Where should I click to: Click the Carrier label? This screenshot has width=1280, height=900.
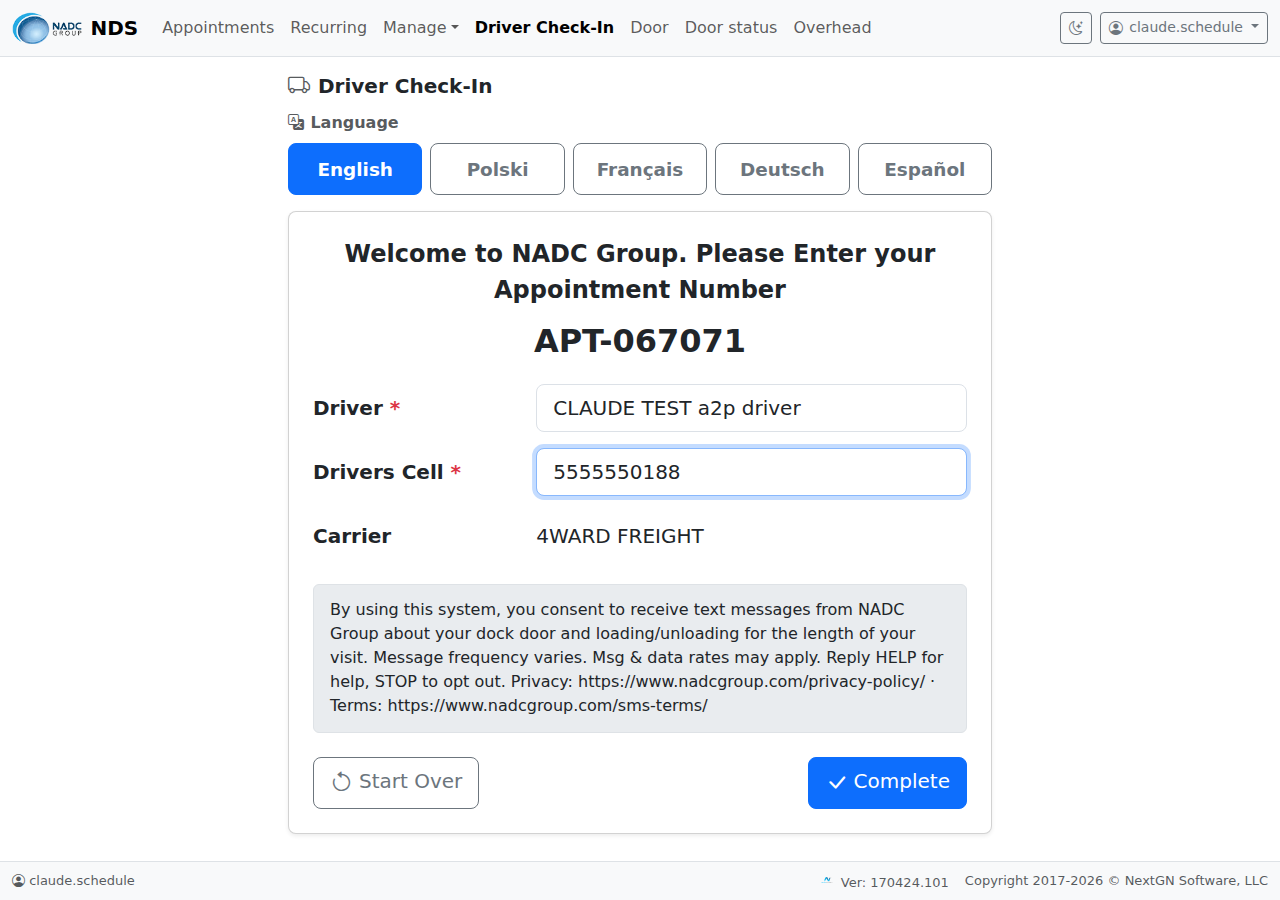(x=352, y=536)
